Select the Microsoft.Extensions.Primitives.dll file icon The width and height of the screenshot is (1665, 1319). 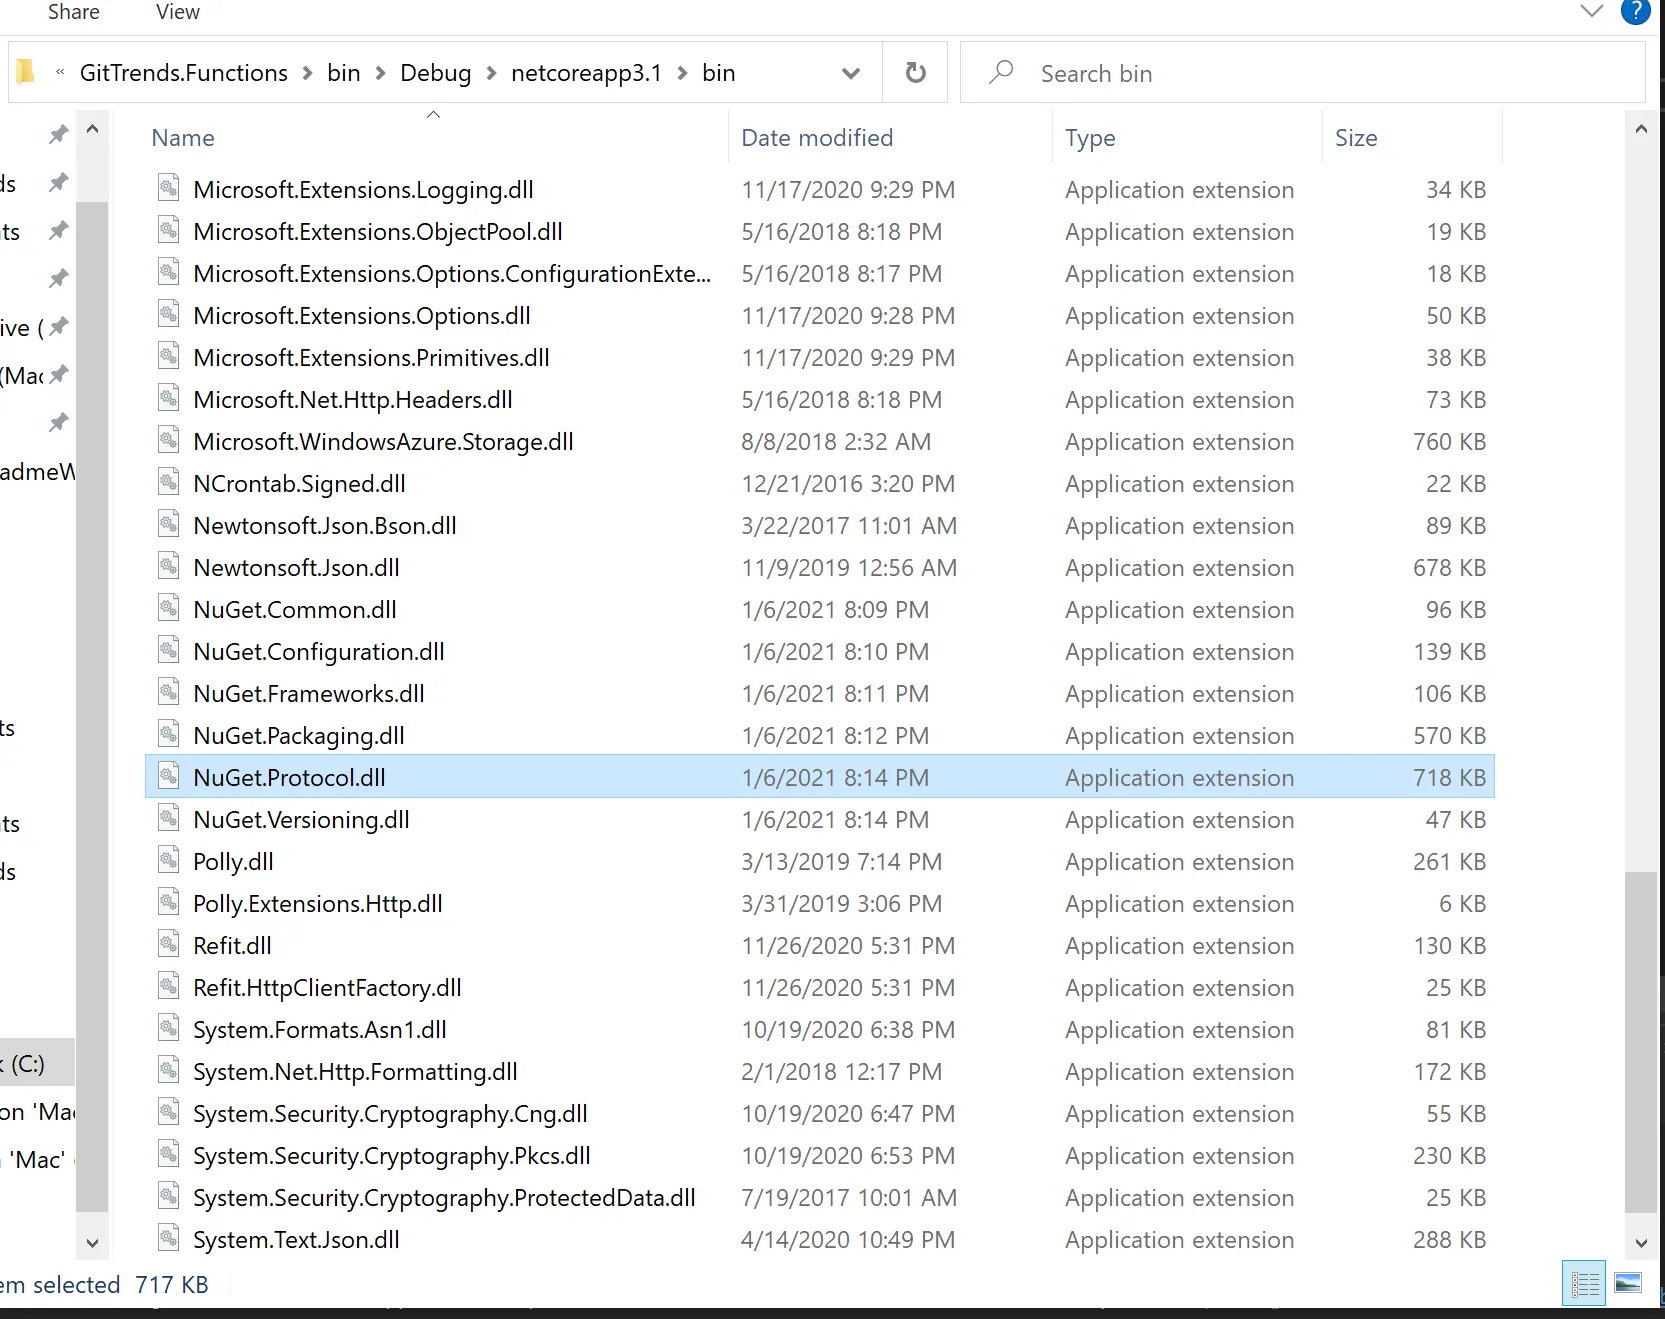pos(169,356)
